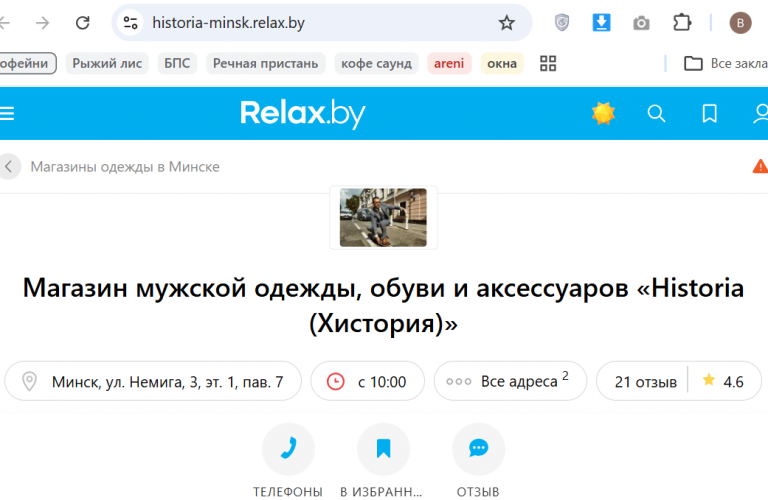Click the 4.6 star rating
The width and height of the screenshot is (768, 500).
pyautogui.click(x=723, y=381)
